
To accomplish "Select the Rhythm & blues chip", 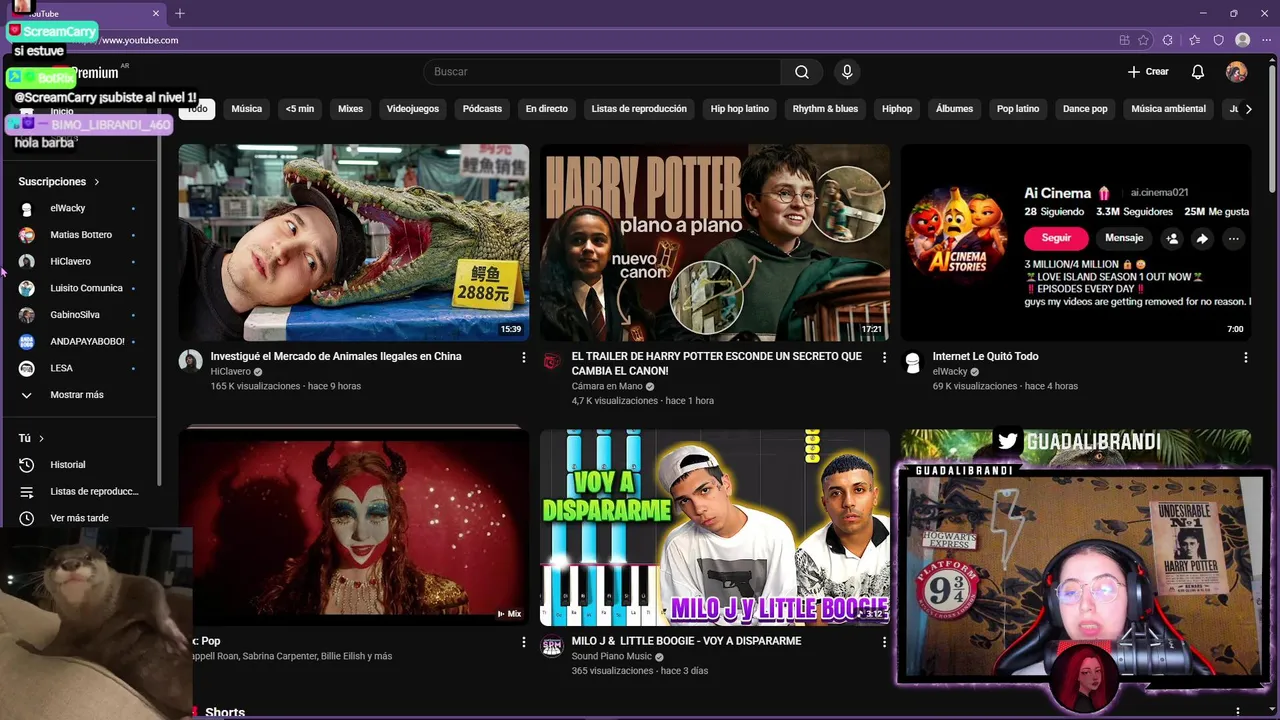I will click(825, 109).
